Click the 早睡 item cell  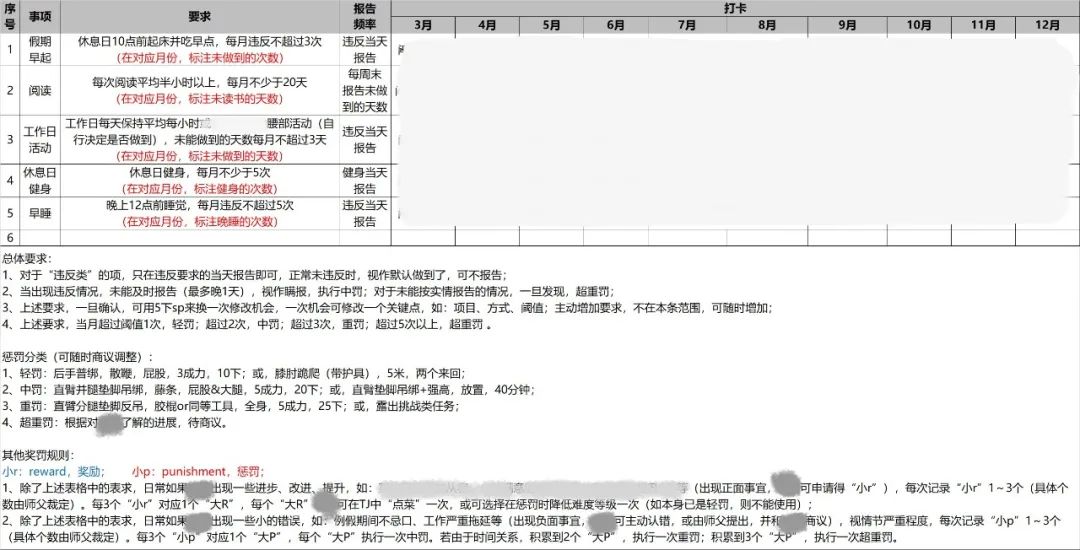(41, 213)
